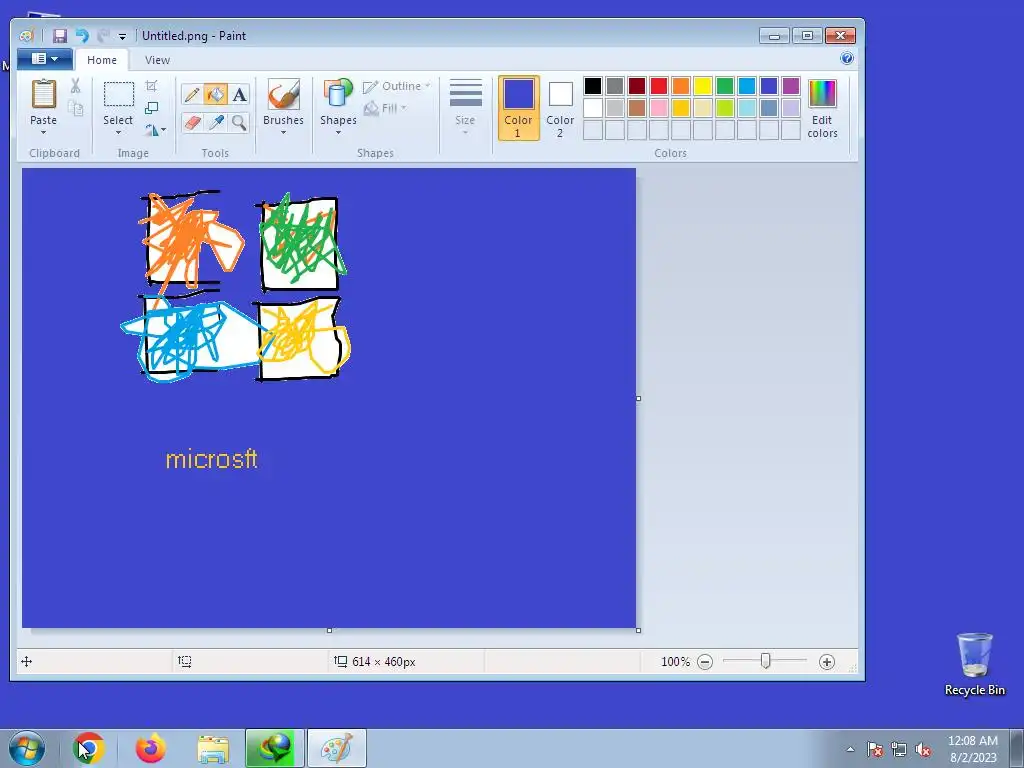Pick the yellow color swatch

click(703, 86)
